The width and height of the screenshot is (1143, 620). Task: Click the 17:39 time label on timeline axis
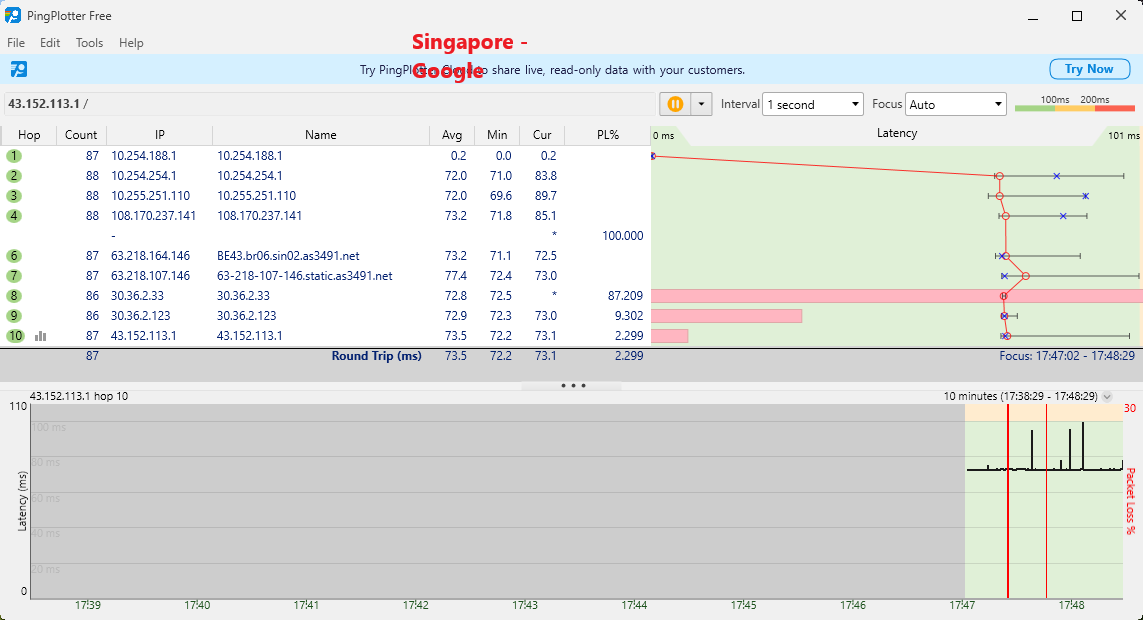click(x=87, y=605)
